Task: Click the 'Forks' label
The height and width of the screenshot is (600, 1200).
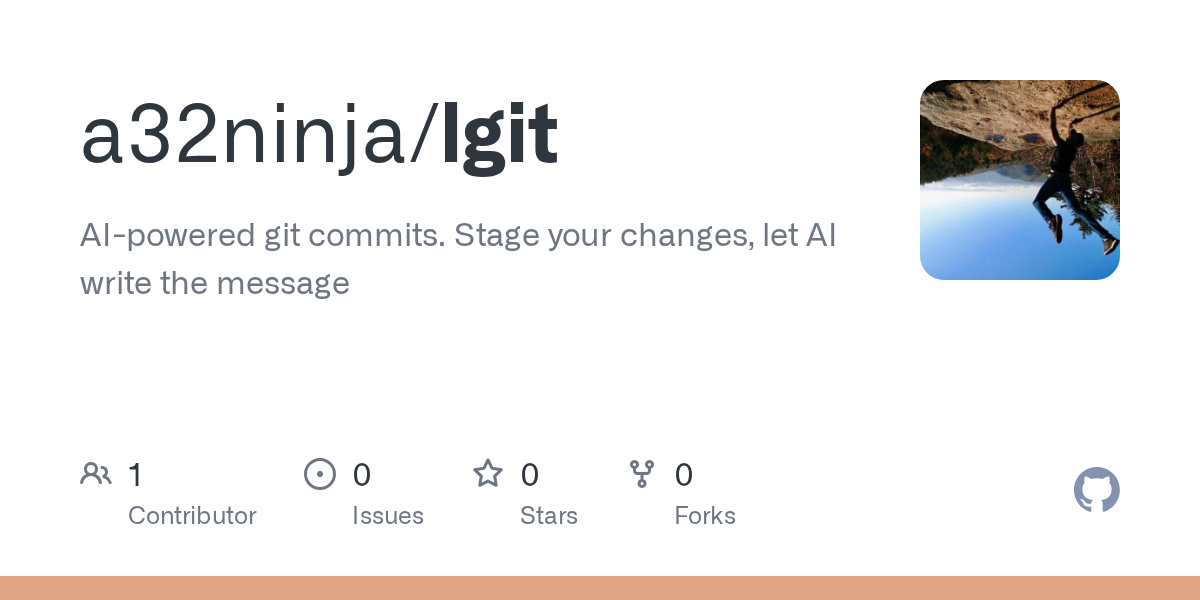Action: [705, 516]
